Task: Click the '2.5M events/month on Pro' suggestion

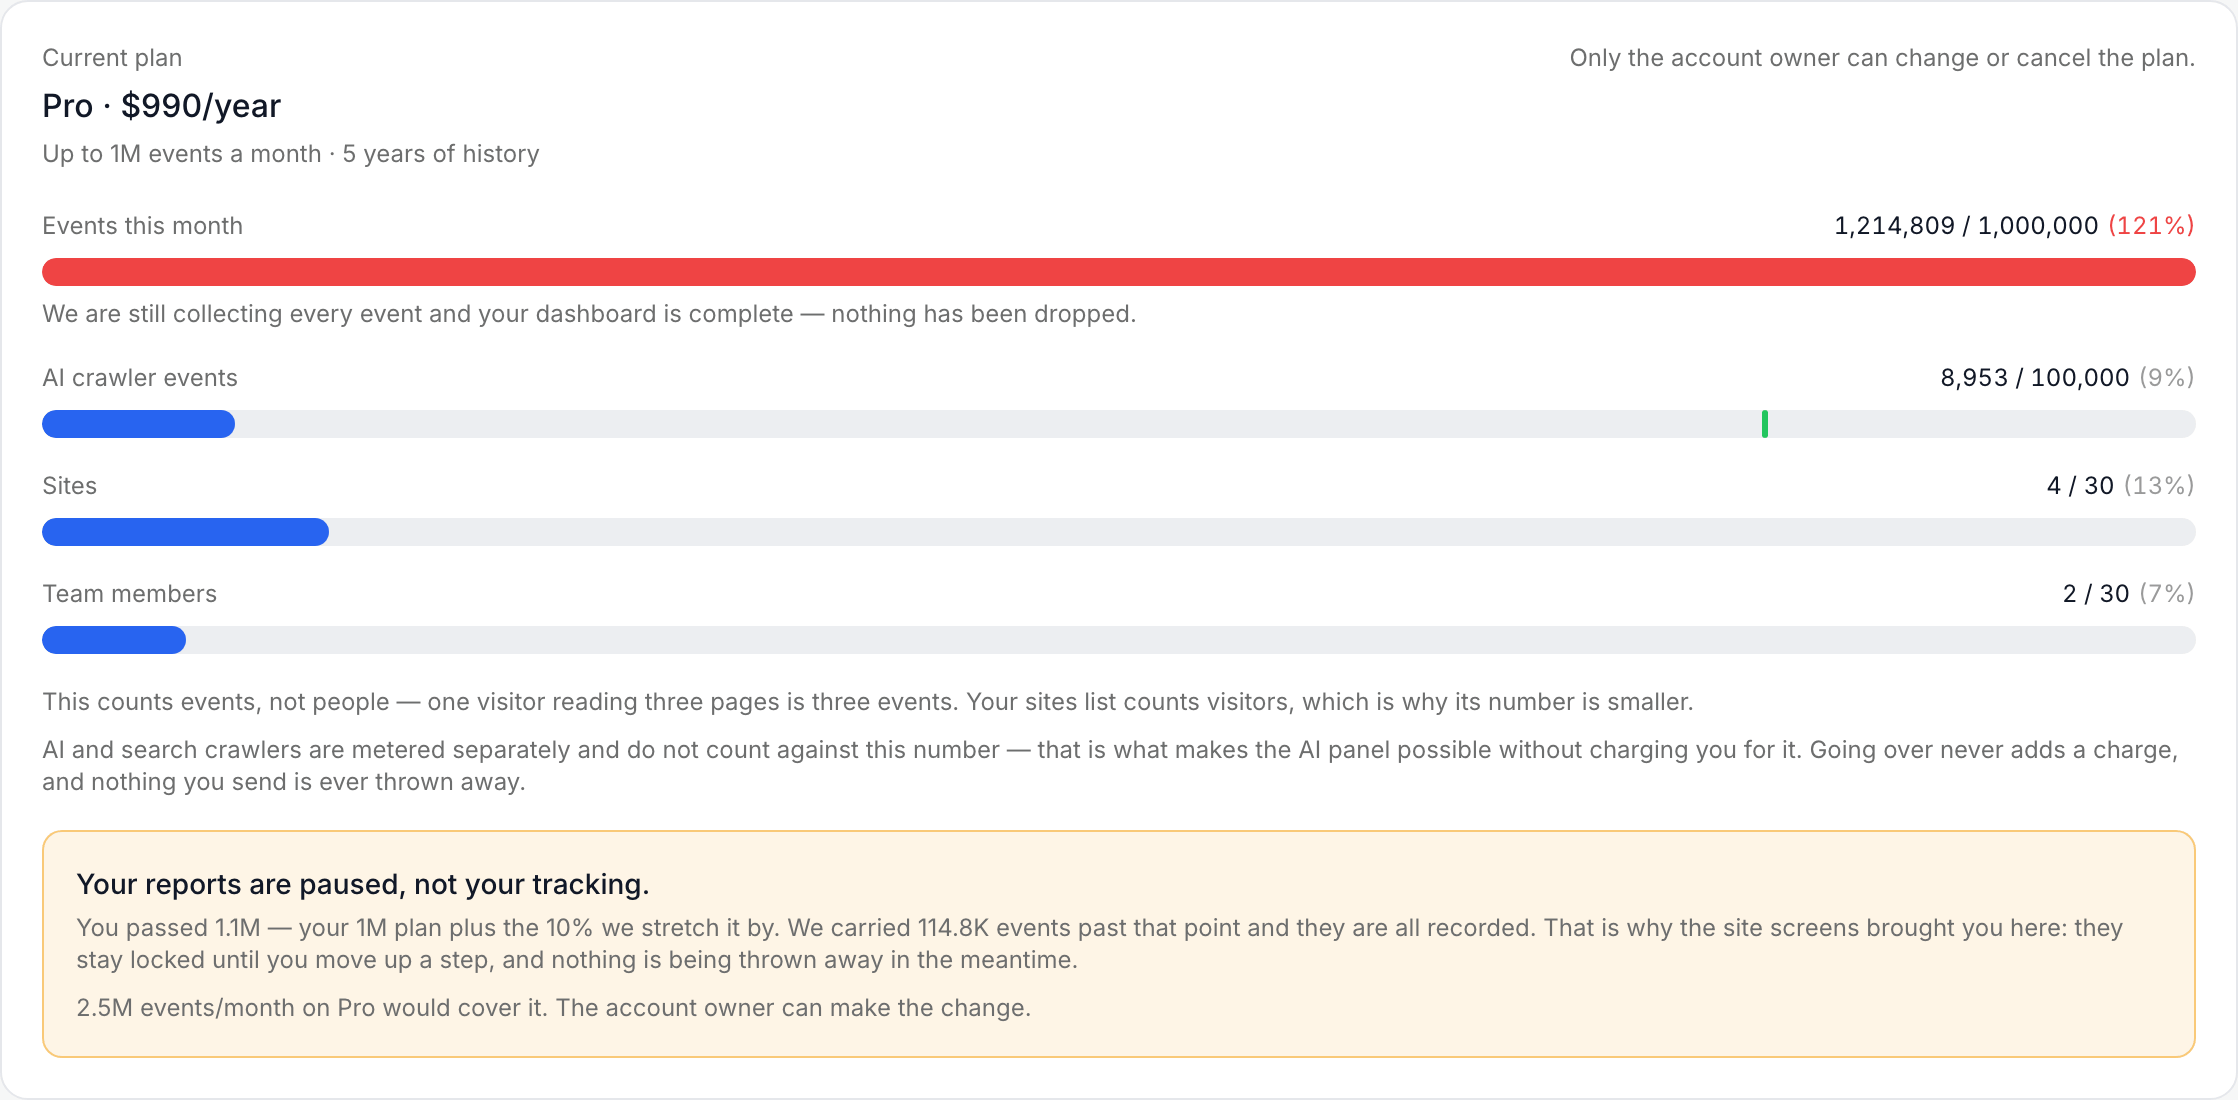Action: (x=553, y=1008)
